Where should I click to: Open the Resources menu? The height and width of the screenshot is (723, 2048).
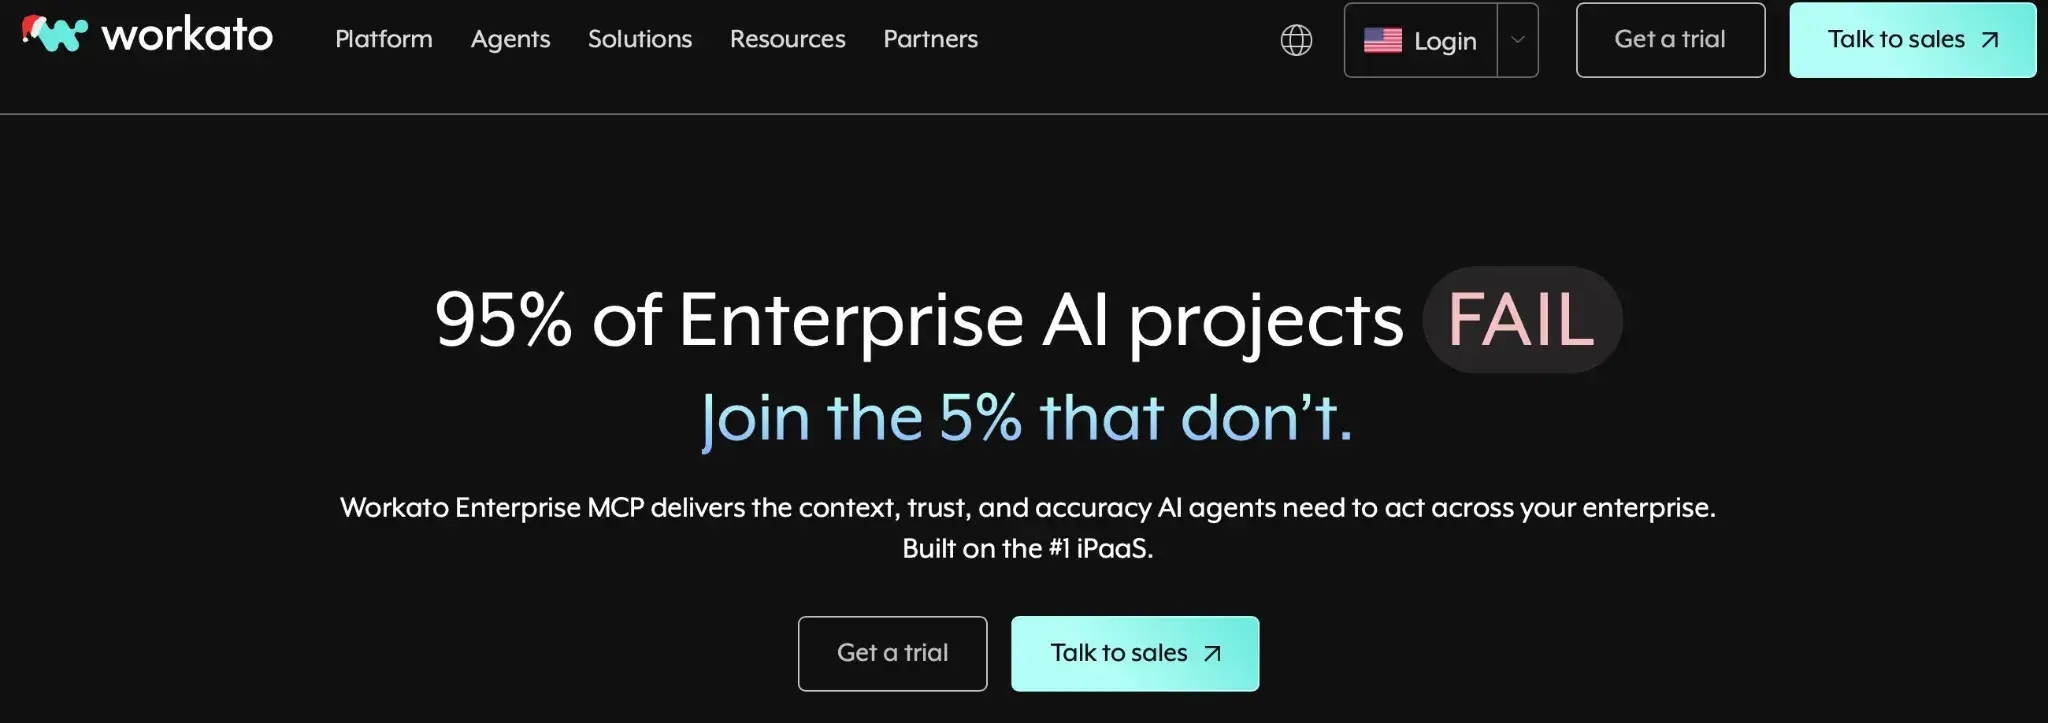tap(787, 39)
